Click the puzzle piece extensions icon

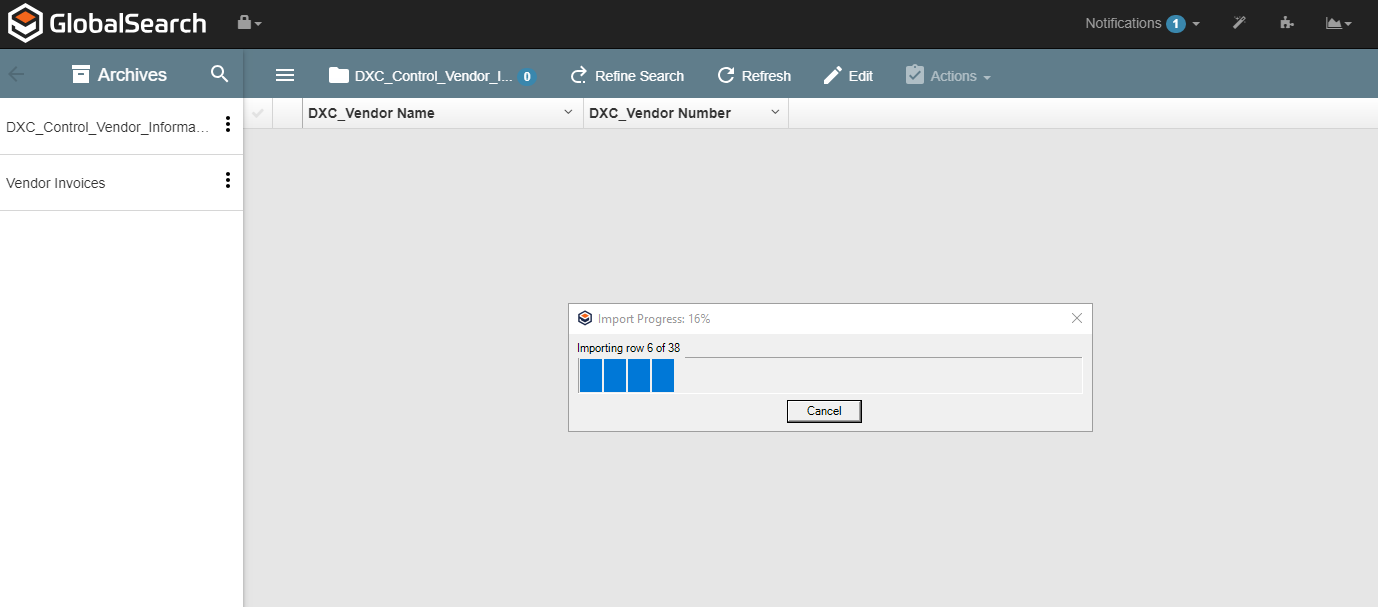pos(1287,23)
